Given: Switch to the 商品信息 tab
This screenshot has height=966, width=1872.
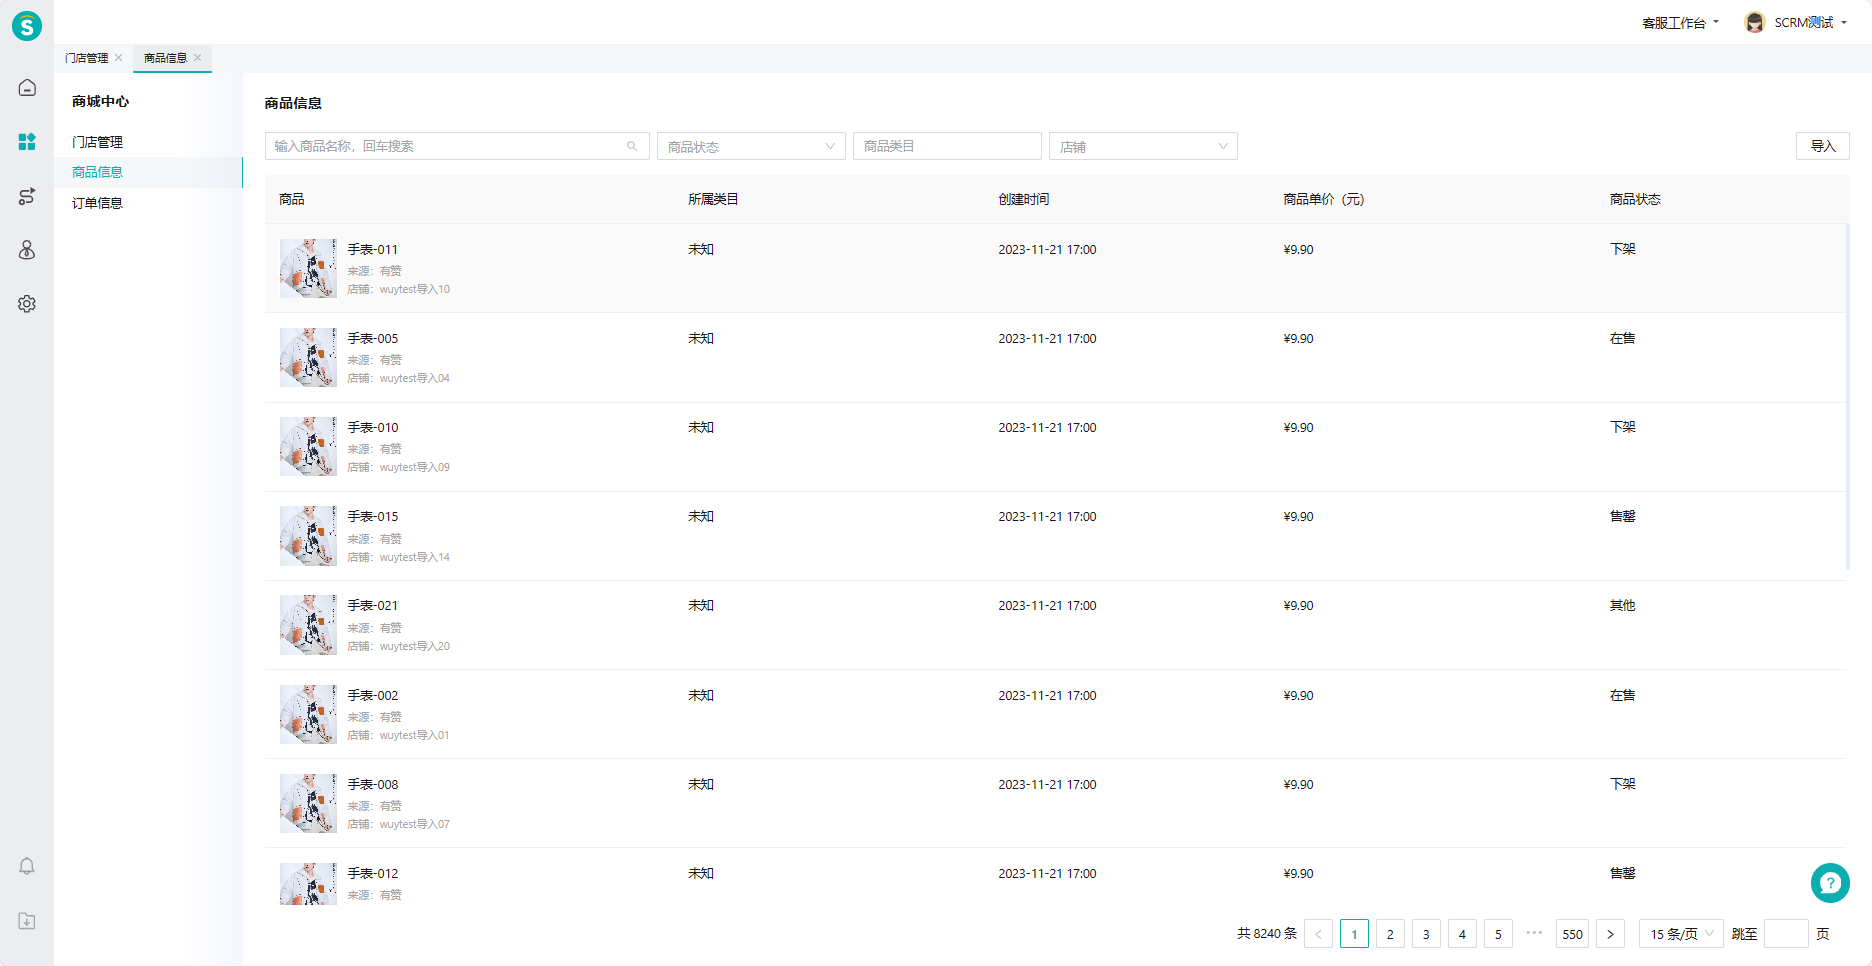Looking at the screenshot, I should [x=166, y=58].
